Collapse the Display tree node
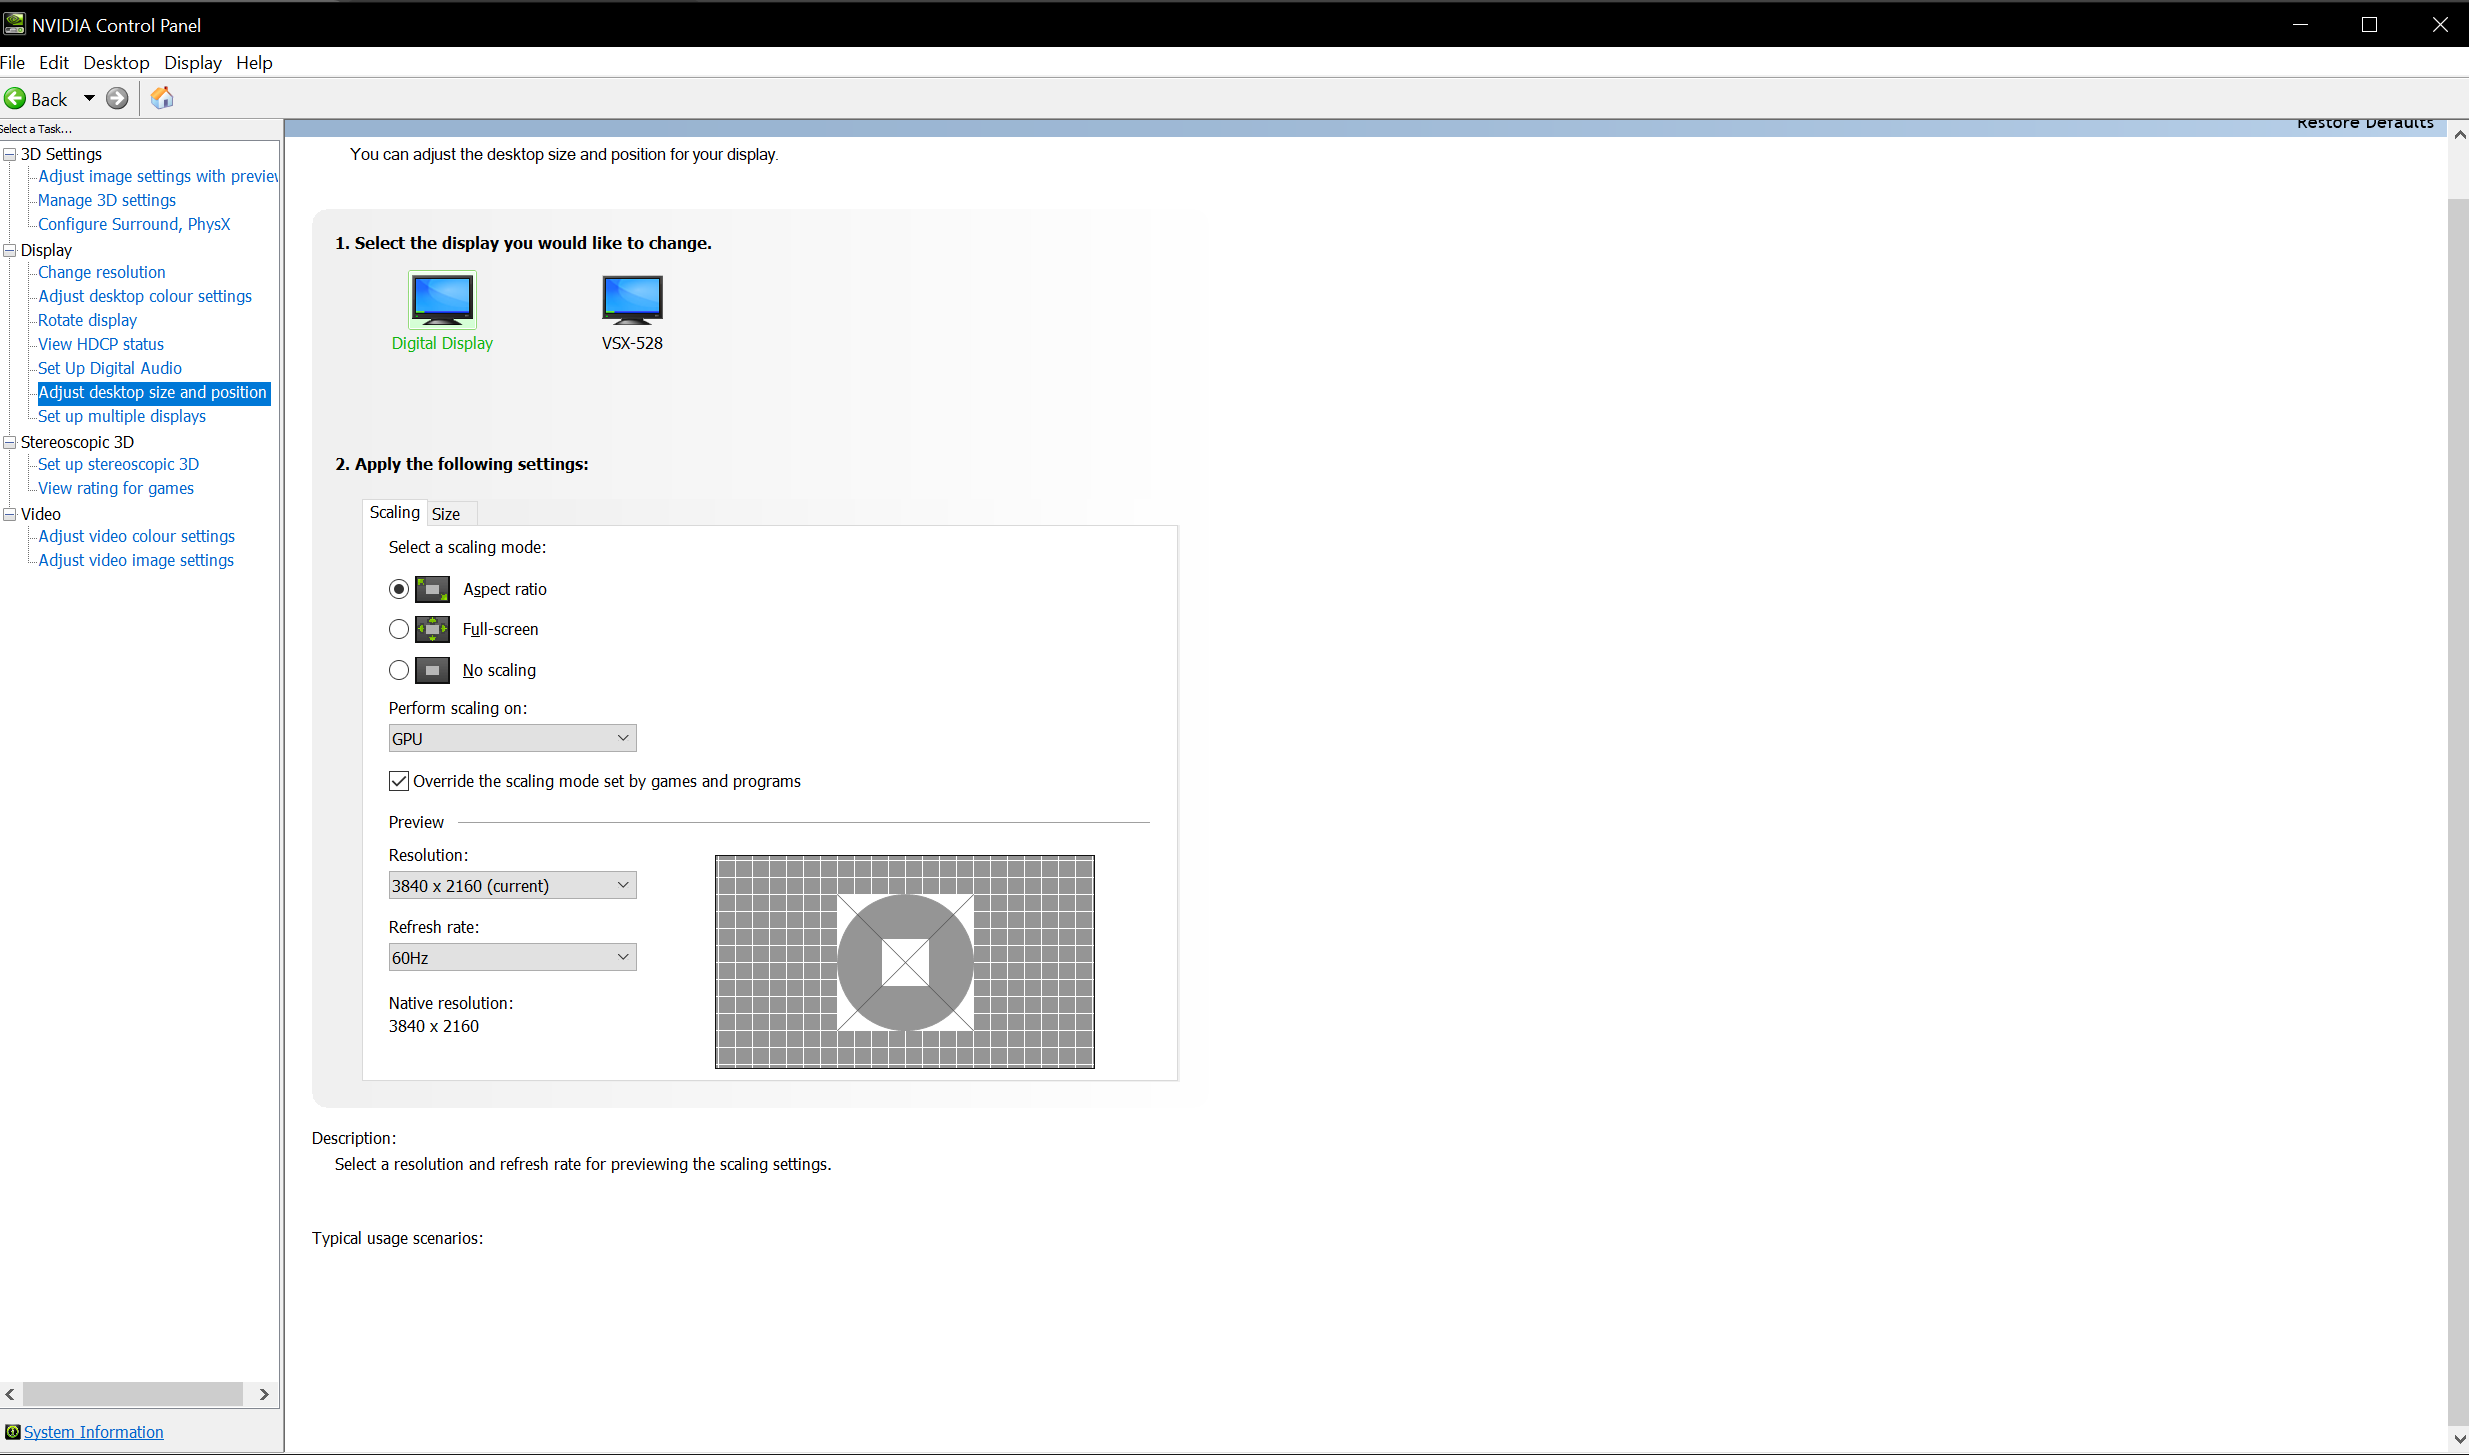Screen dimensions: 2469x1455 10,250
